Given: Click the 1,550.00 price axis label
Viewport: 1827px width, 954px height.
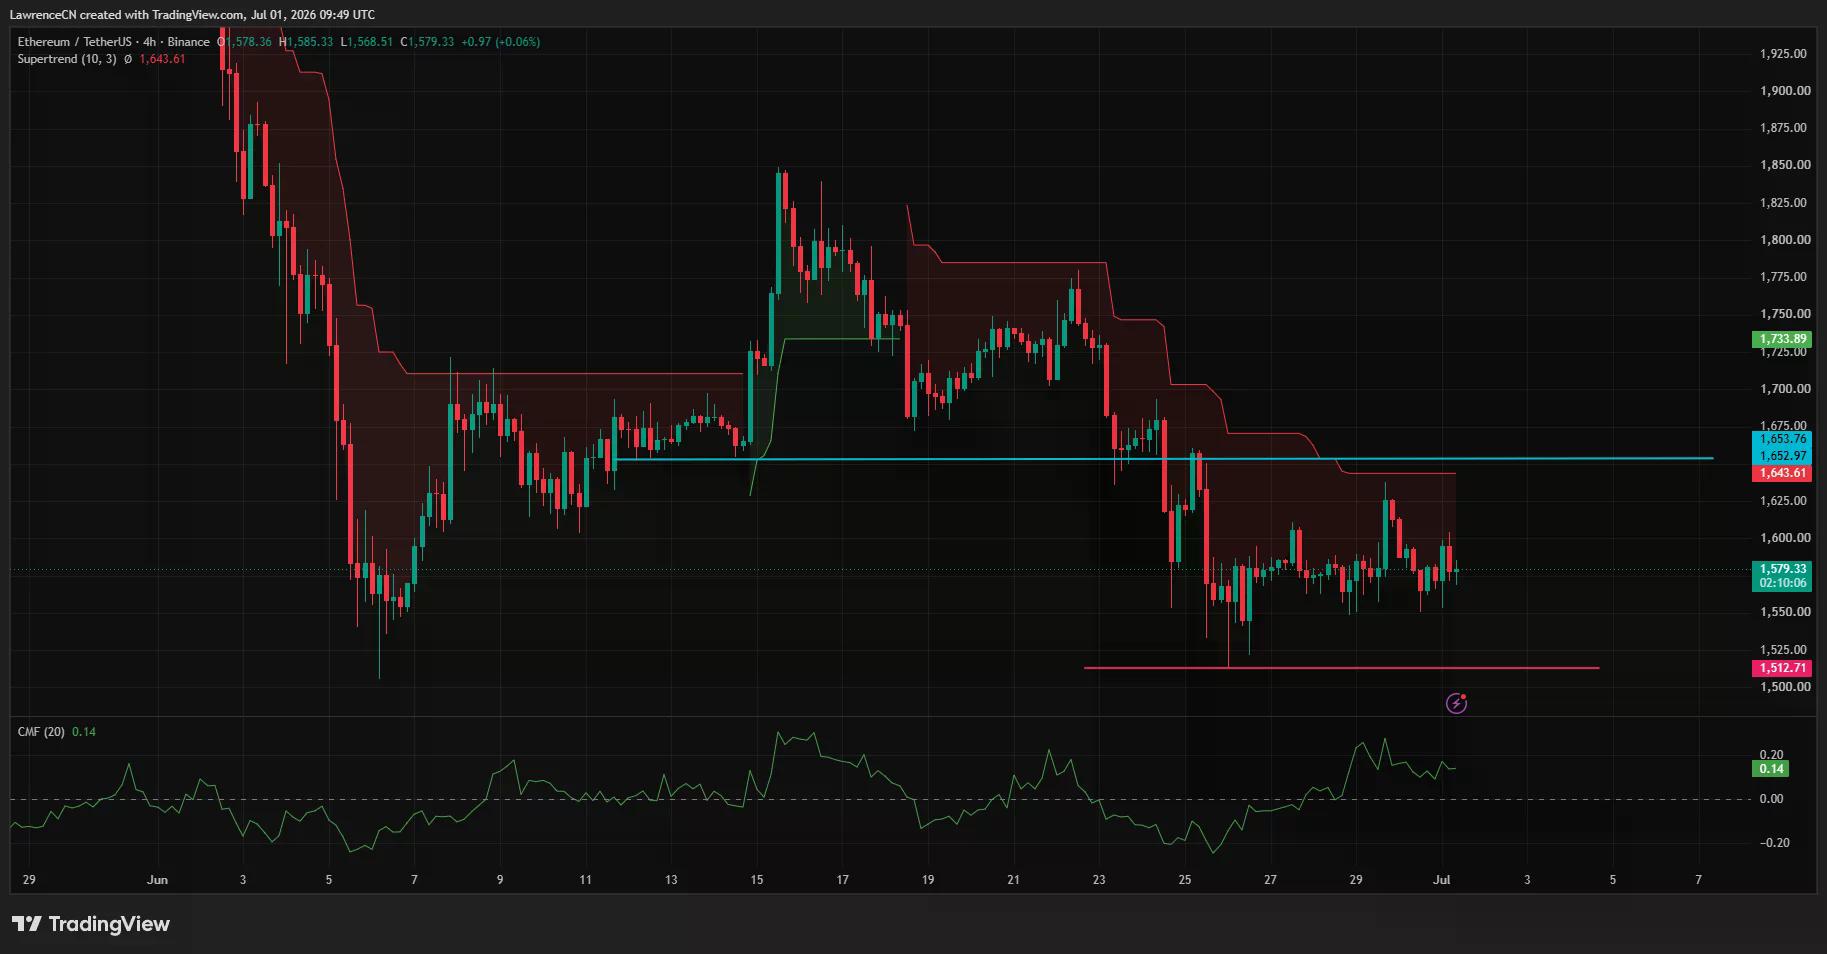Looking at the screenshot, I should coord(1785,612).
